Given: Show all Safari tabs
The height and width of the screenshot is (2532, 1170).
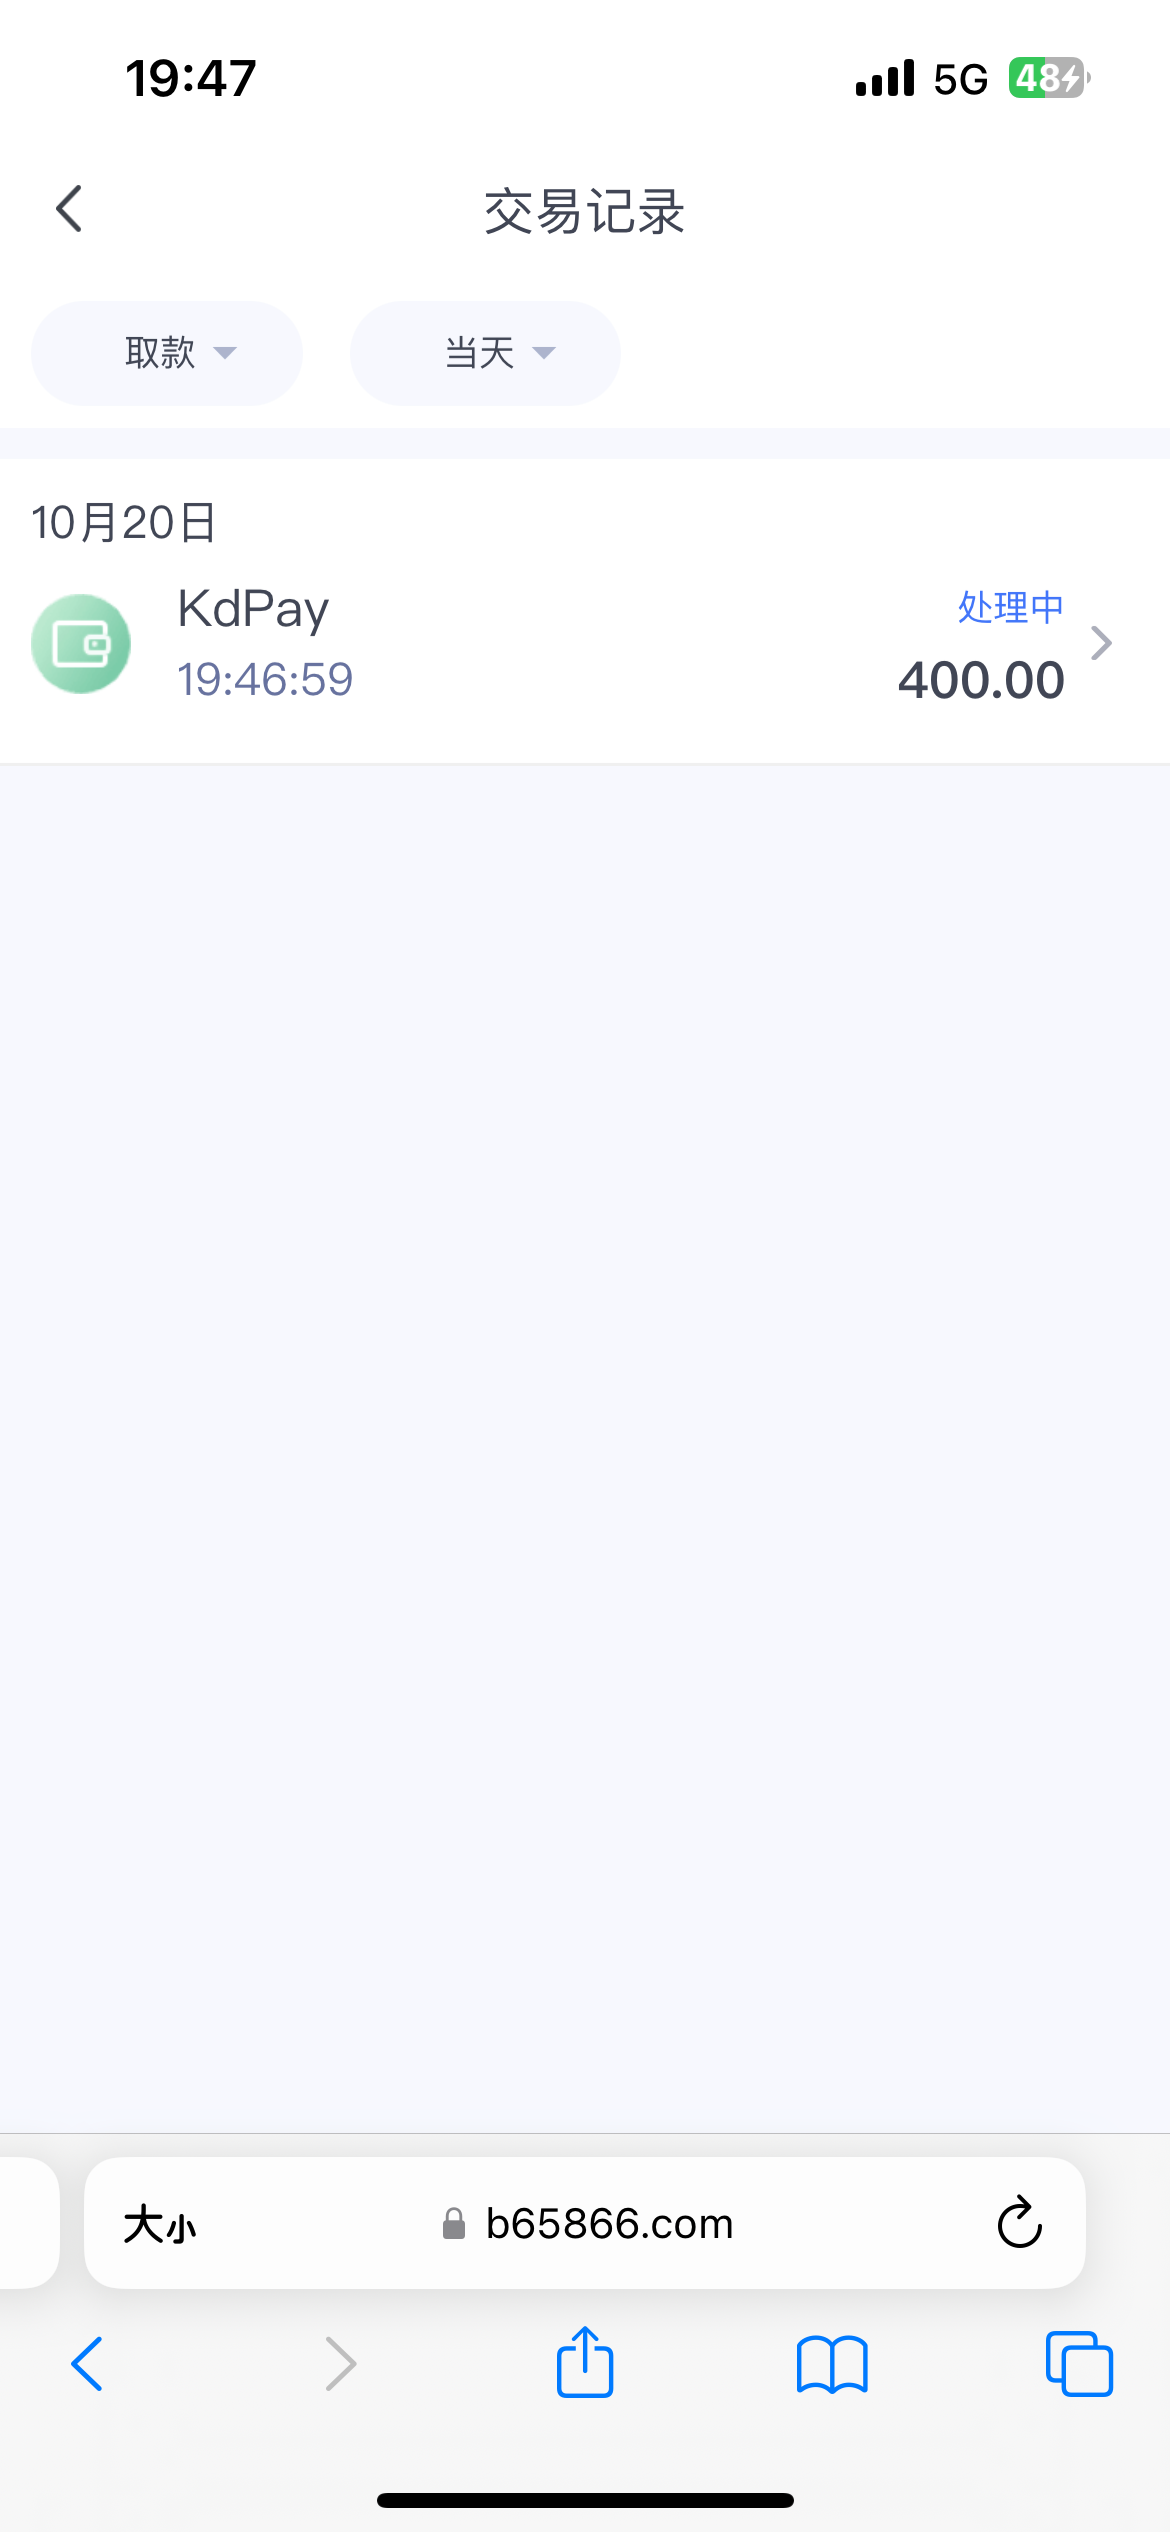Looking at the screenshot, I should [x=1079, y=2365].
